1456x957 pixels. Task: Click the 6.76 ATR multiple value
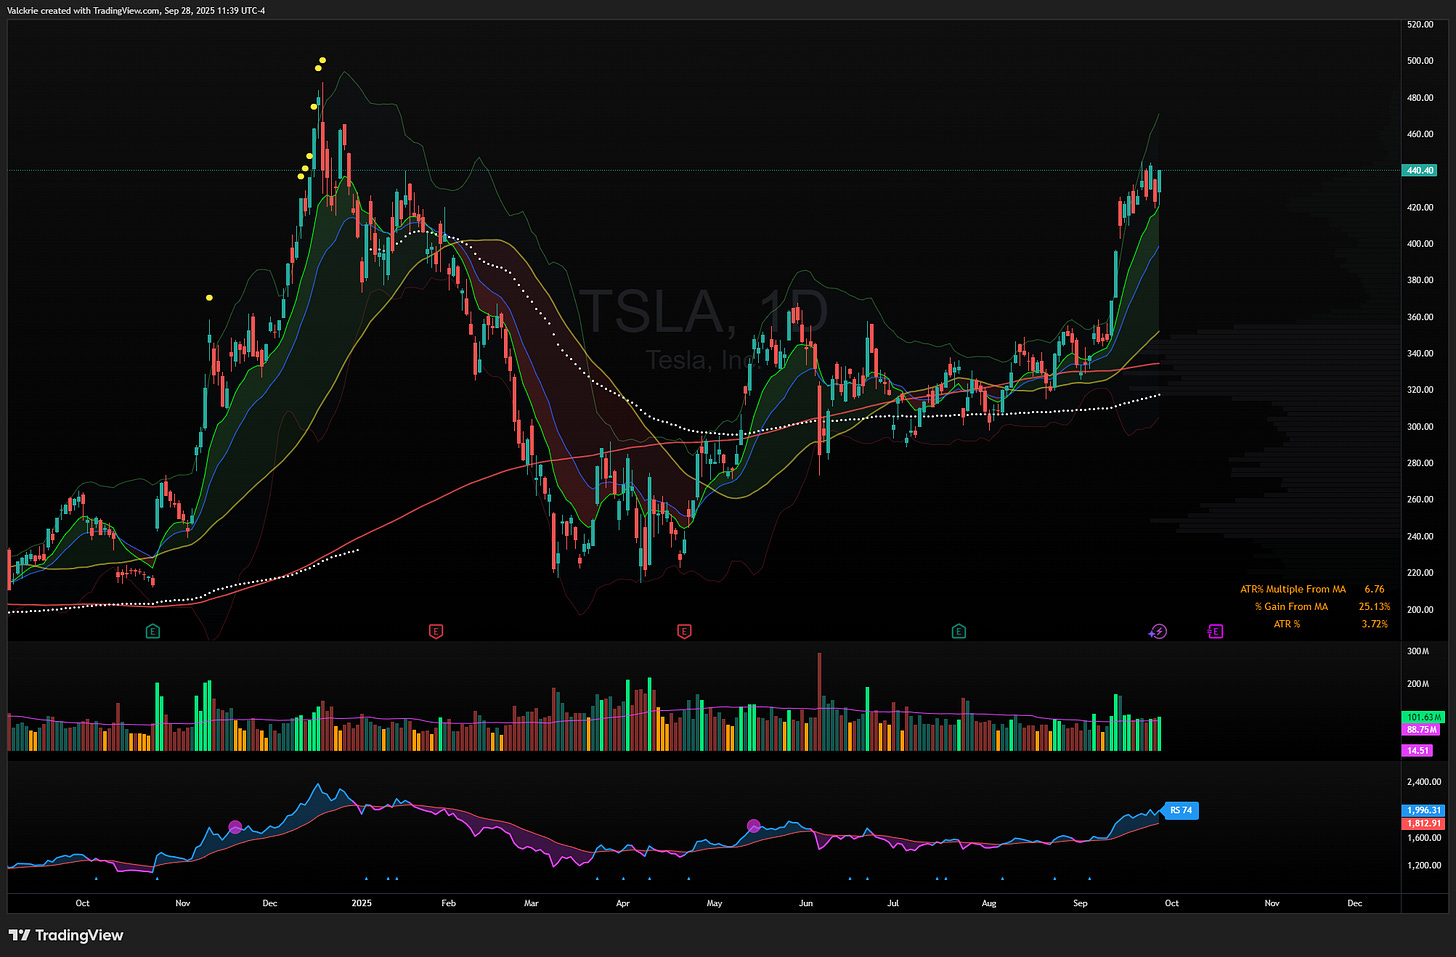(1374, 589)
